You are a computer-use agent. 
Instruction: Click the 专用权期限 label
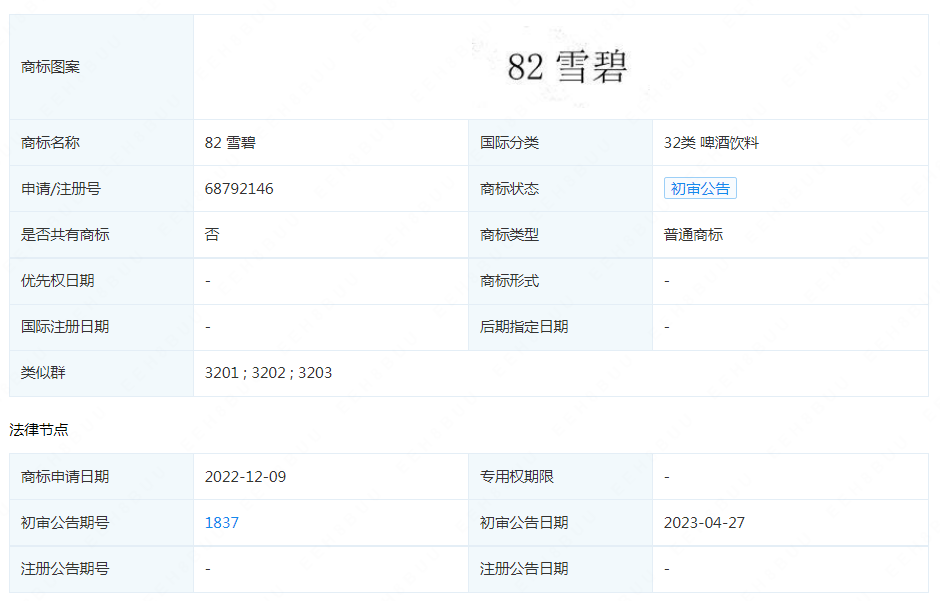tap(517, 476)
